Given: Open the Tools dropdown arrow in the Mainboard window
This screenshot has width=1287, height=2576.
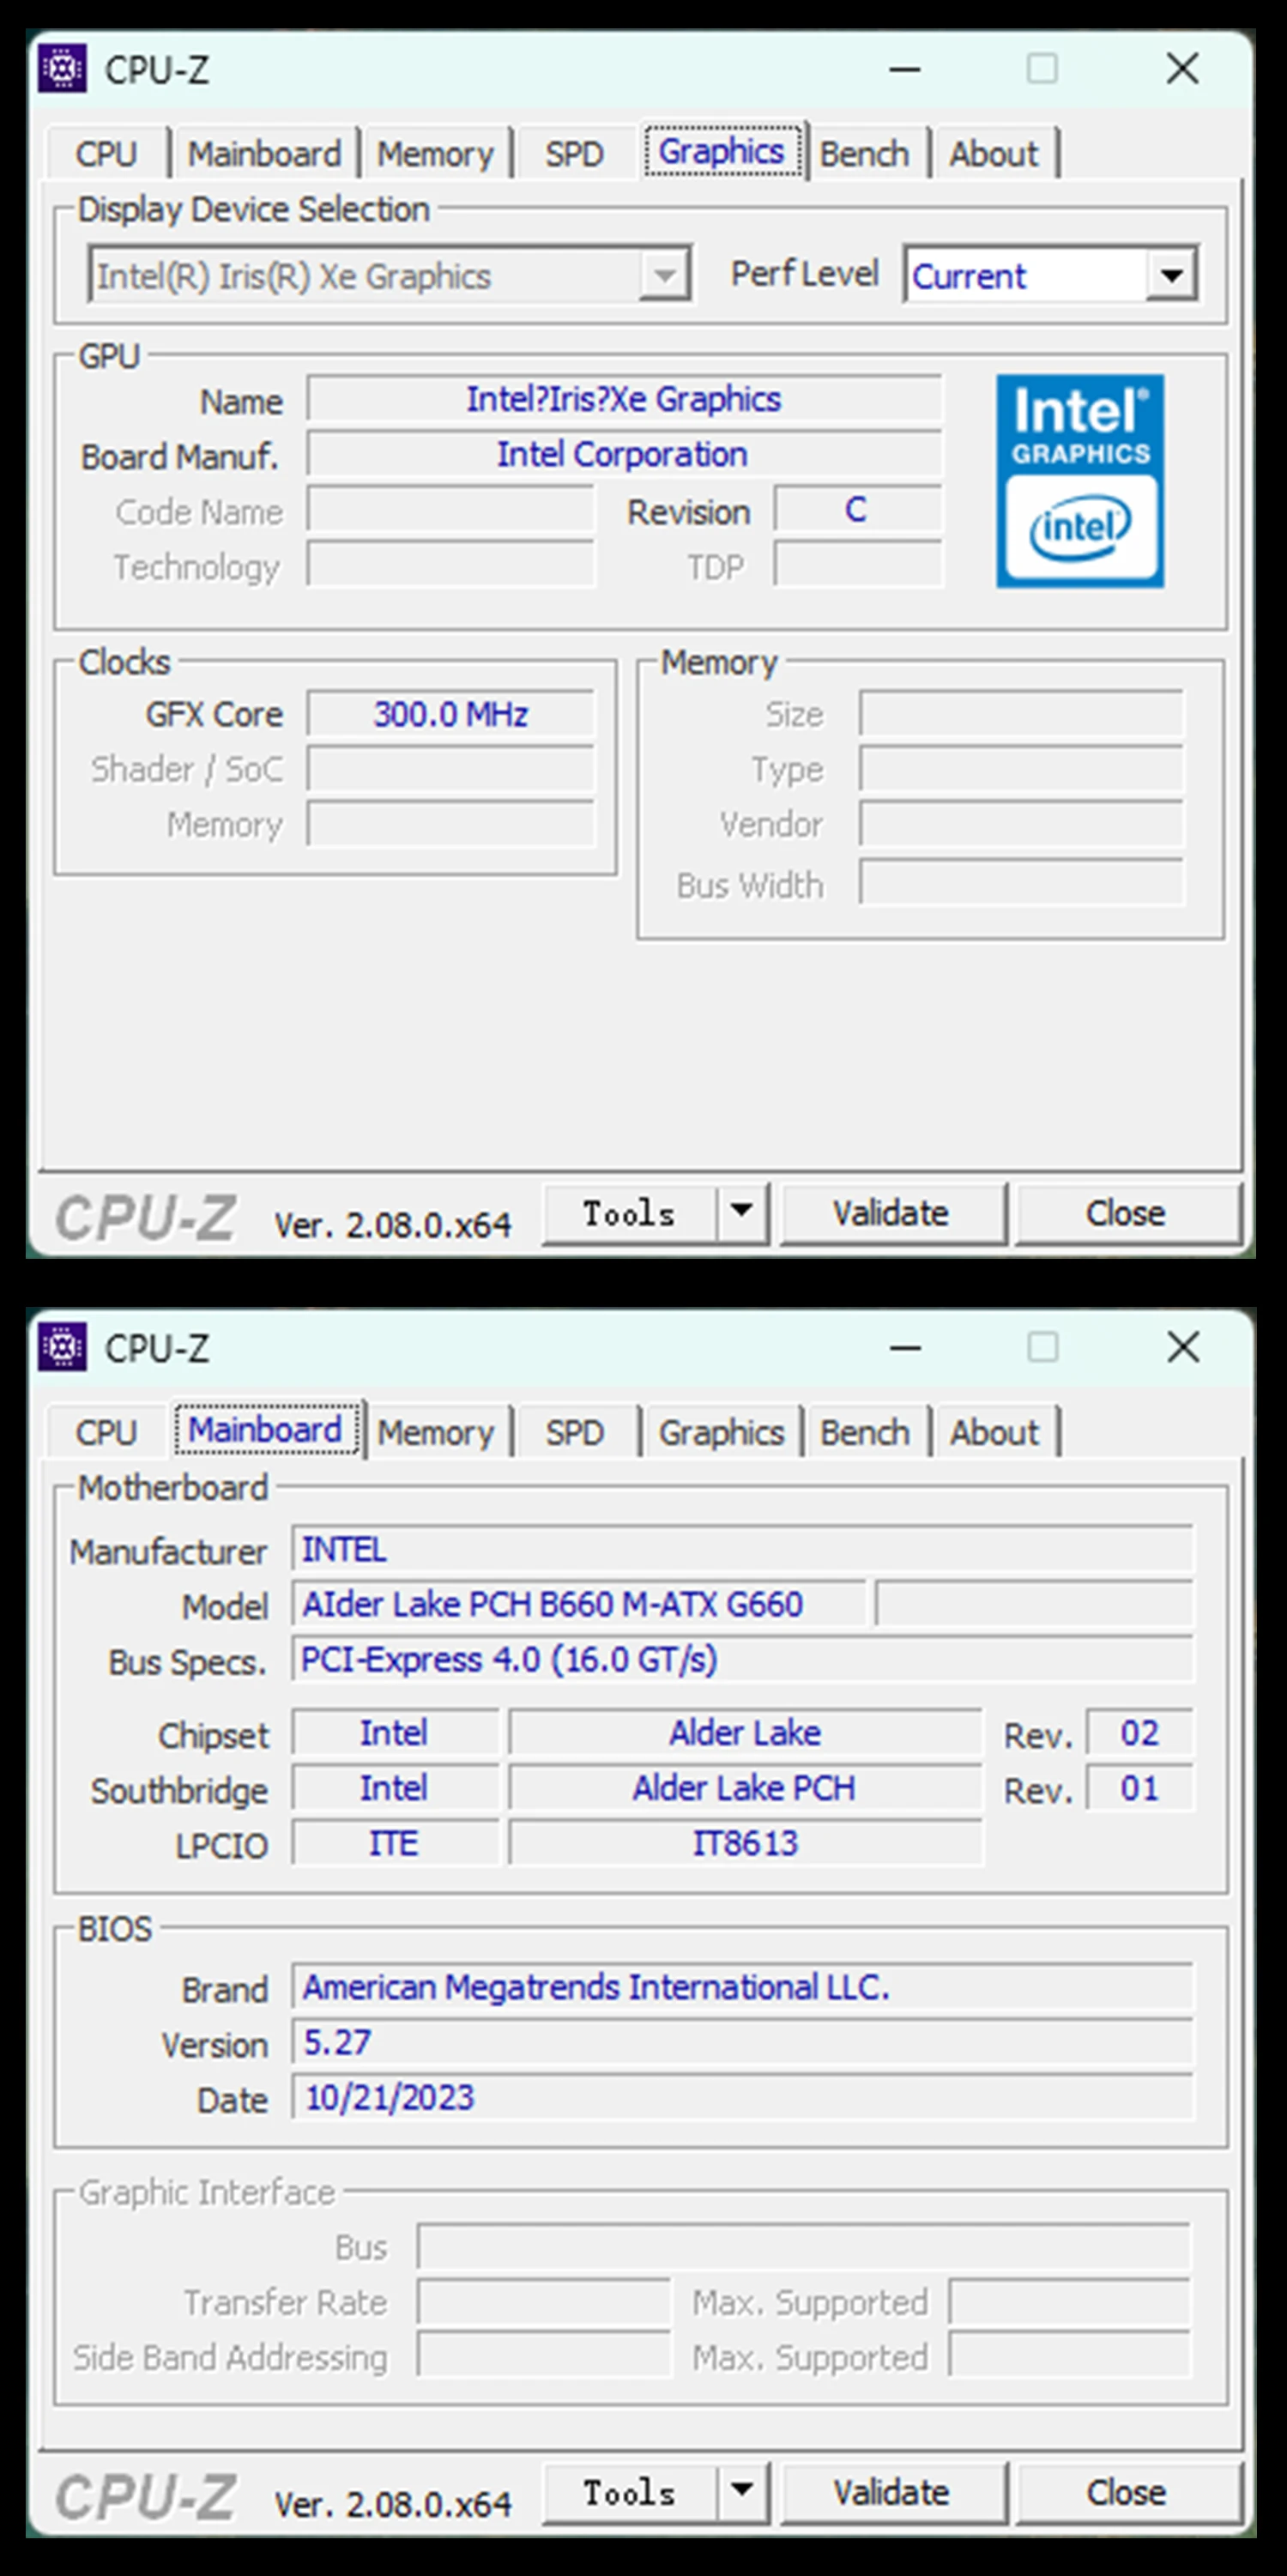Looking at the screenshot, I should coord(741,2489).
